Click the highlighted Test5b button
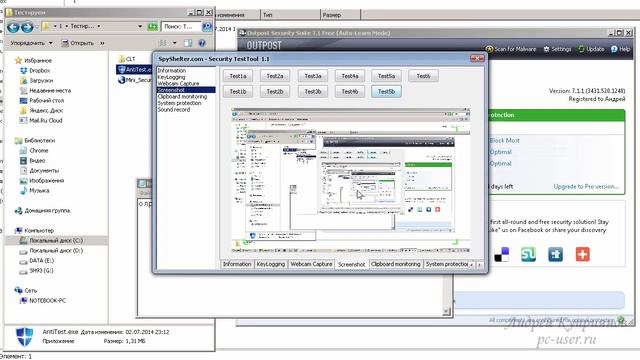This screenshot has height=360, width=640. [x=386, y=91]
